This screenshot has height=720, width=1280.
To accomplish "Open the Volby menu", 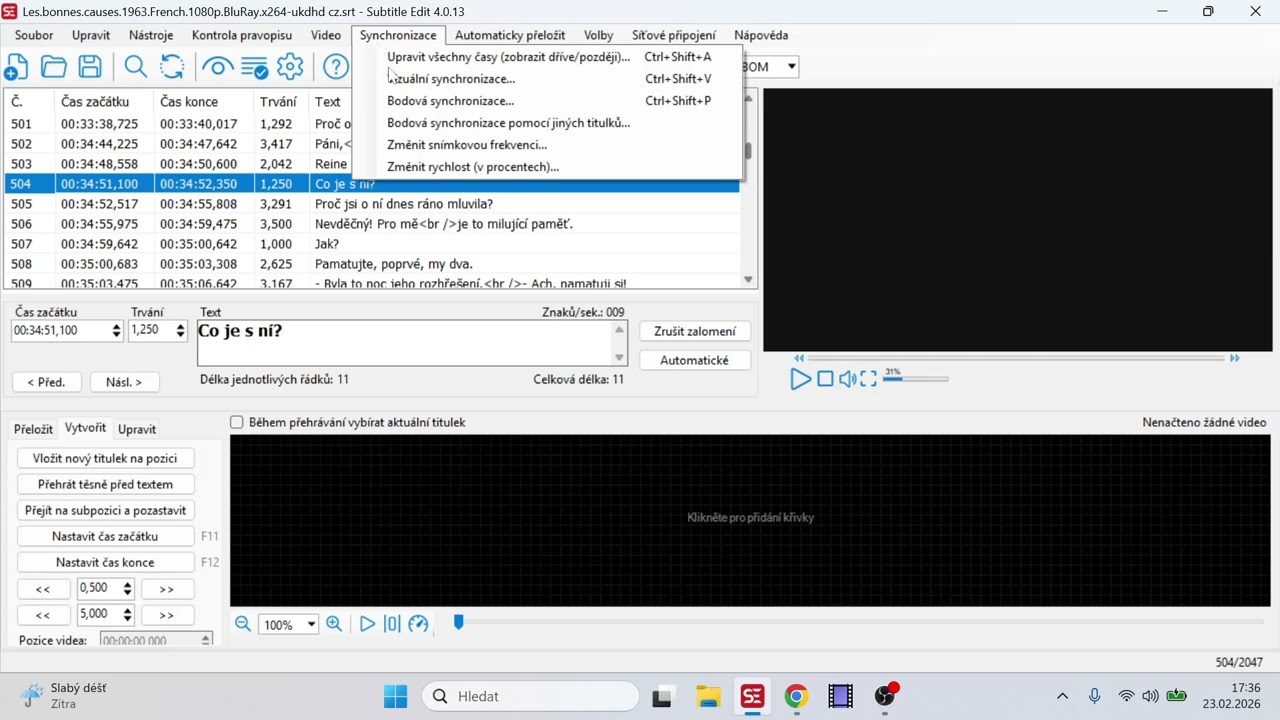I will [598, 35].
